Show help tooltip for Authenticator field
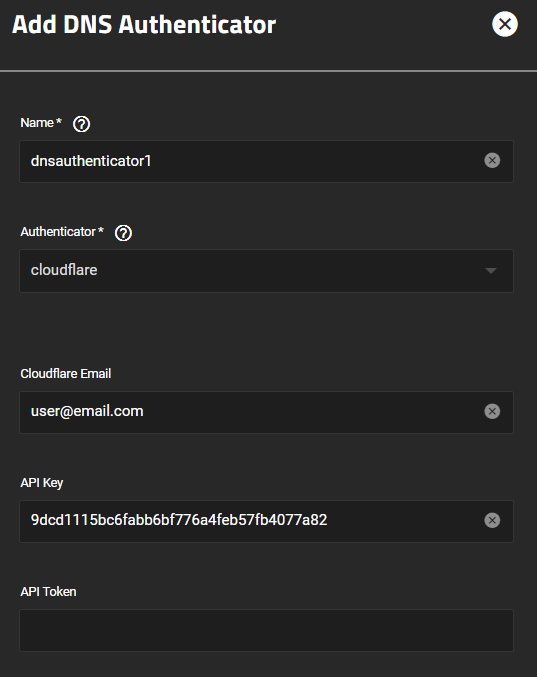This screenshot has width=537, height=677. (123, 233)
